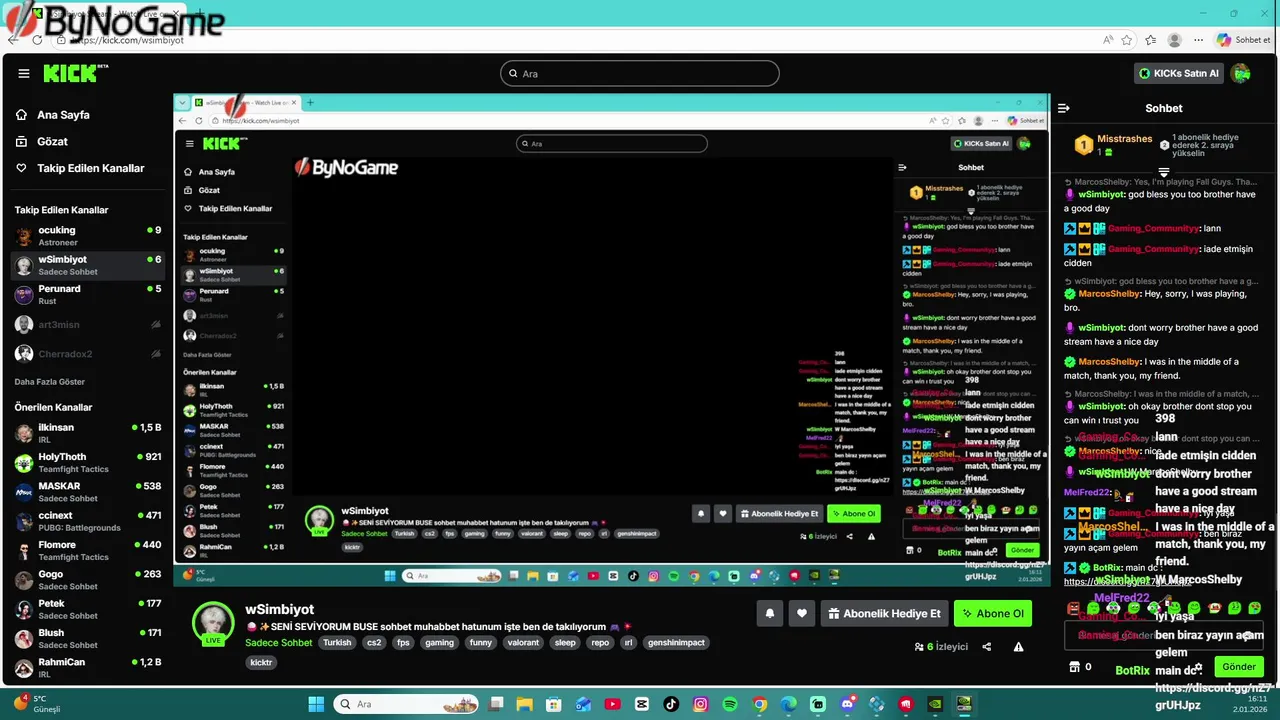Select the kicktr tag
Viewport: 1280px width, 720px height.
tap(261, 662)
